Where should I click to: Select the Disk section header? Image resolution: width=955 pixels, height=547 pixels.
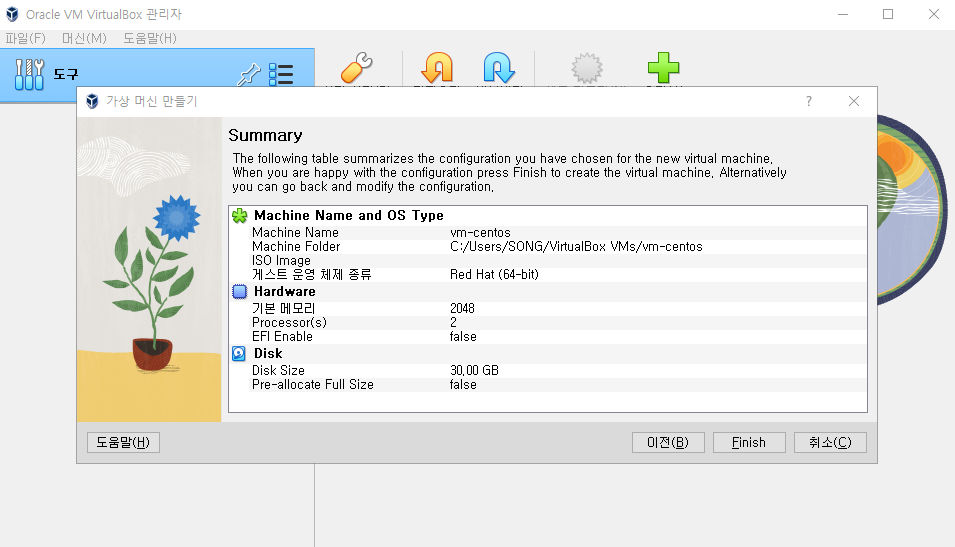click(268, 354)
